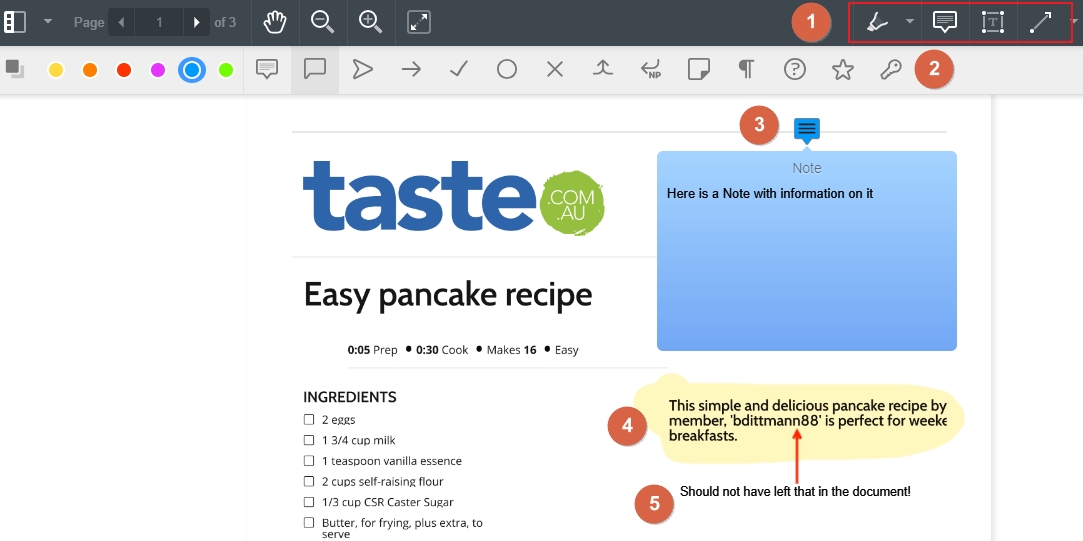1083x541 pixels.
Task: Go to the previous page arrow
Action: click(122, 23)
